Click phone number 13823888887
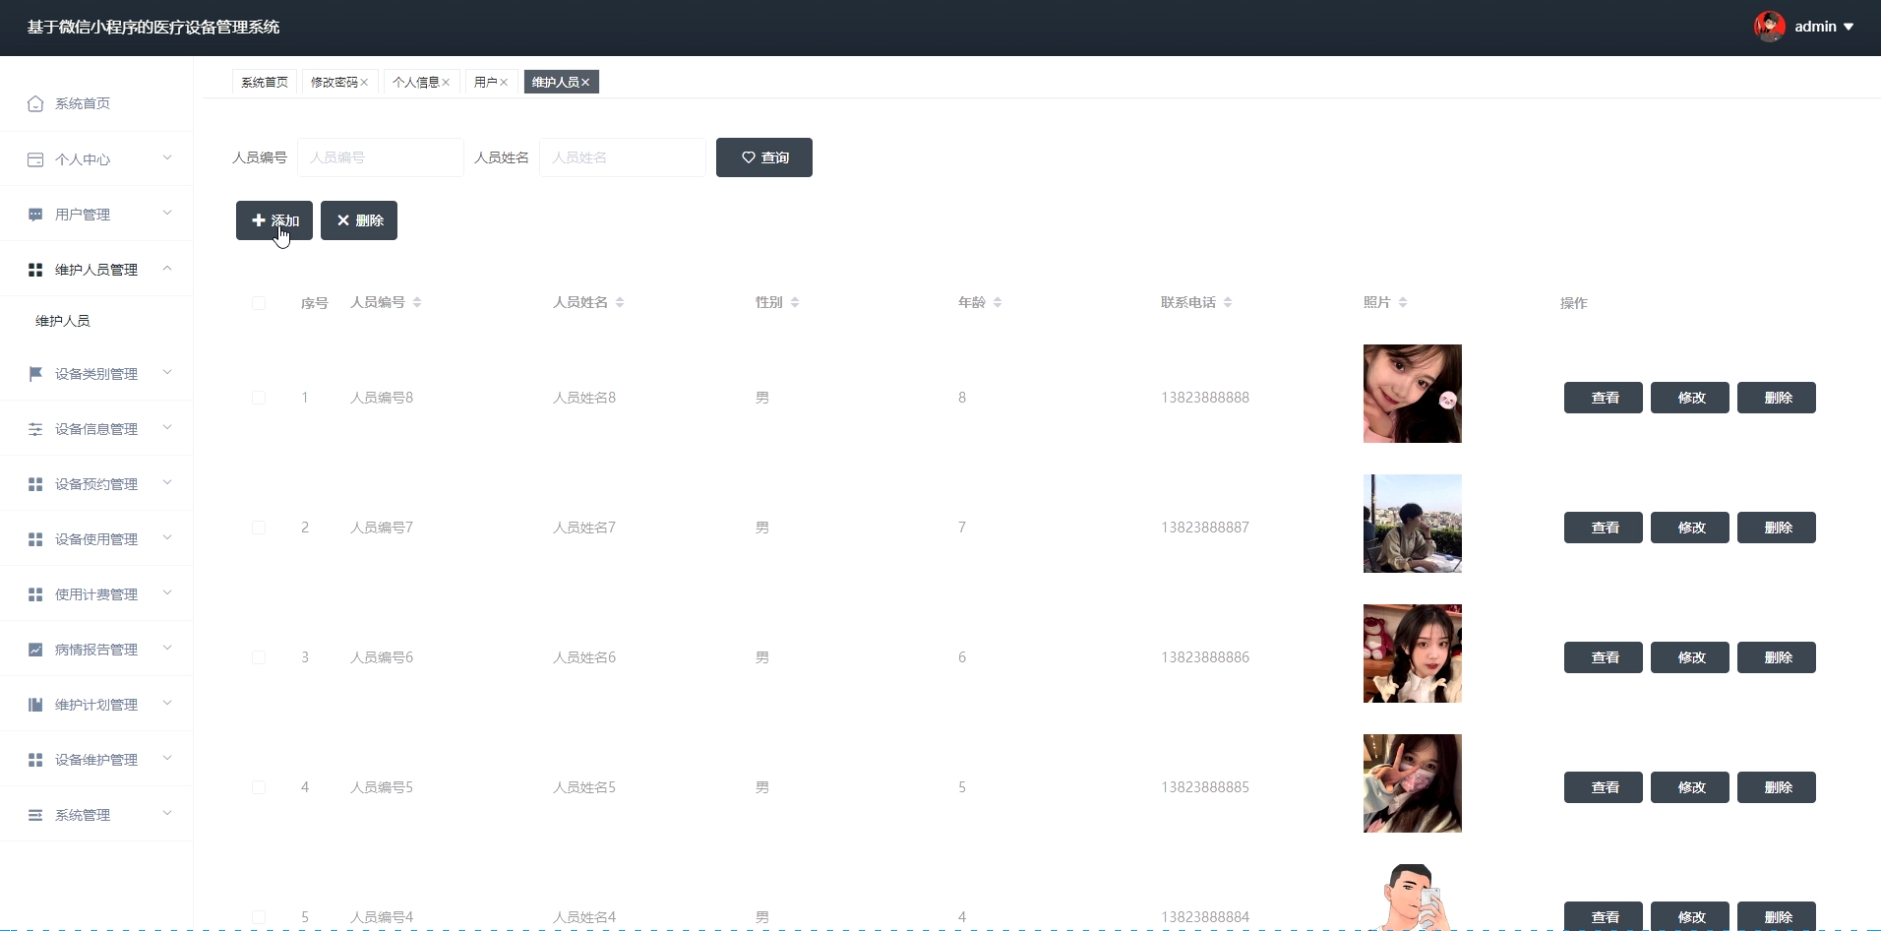The image size is (1881, 931). click(1205, 527)
